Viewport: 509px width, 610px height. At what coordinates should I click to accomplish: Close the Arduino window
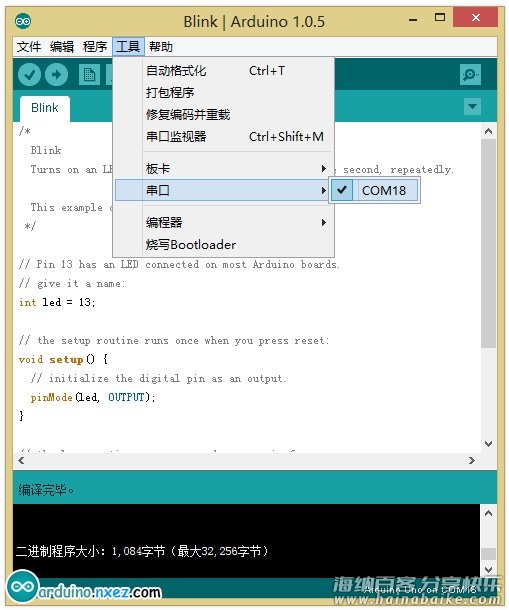coord(476,18)
